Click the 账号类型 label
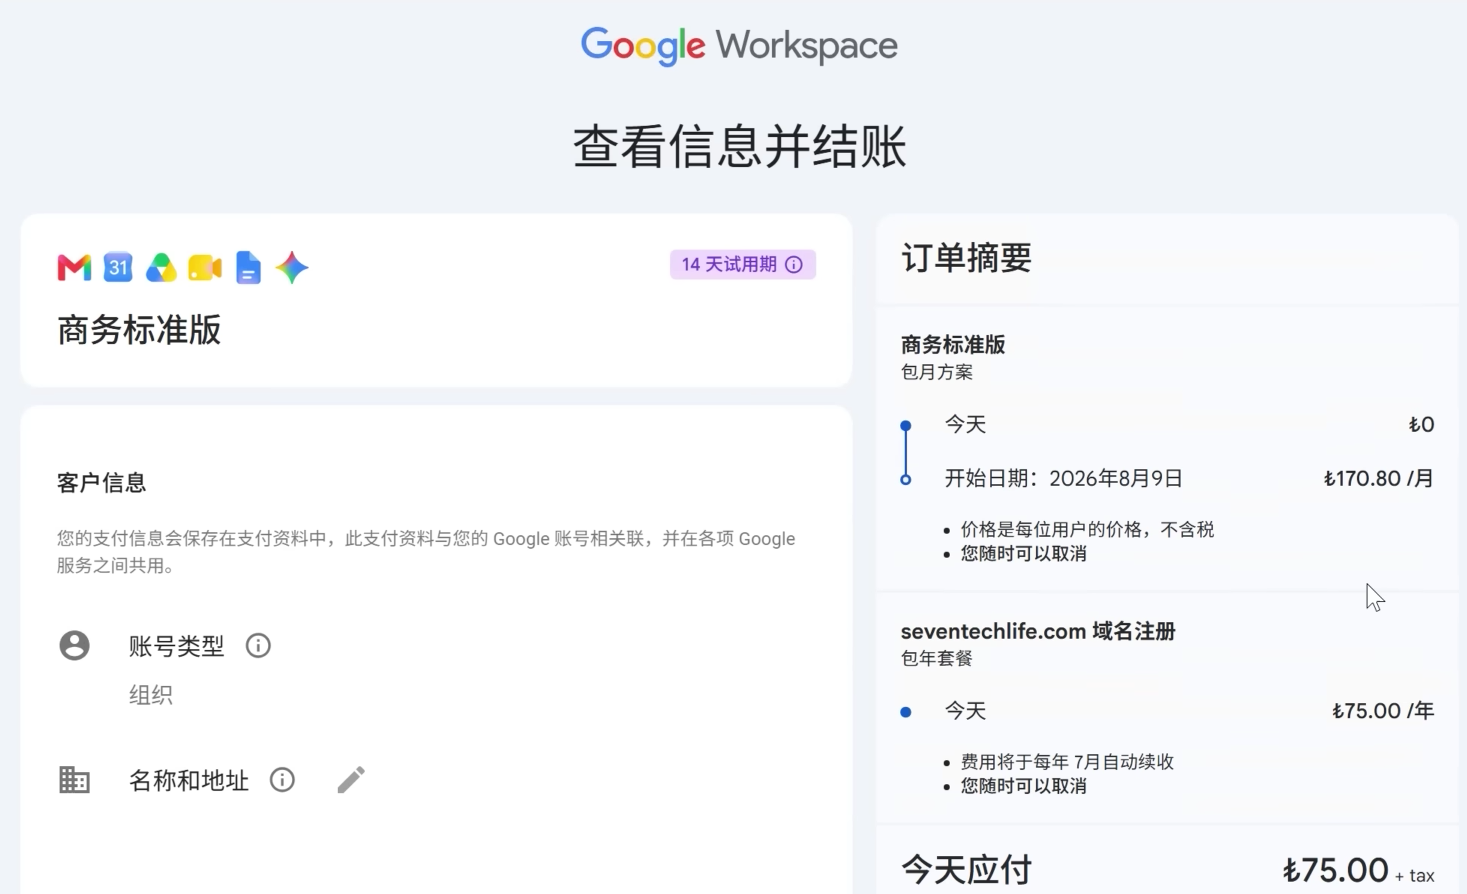 [x=177, y=646]
